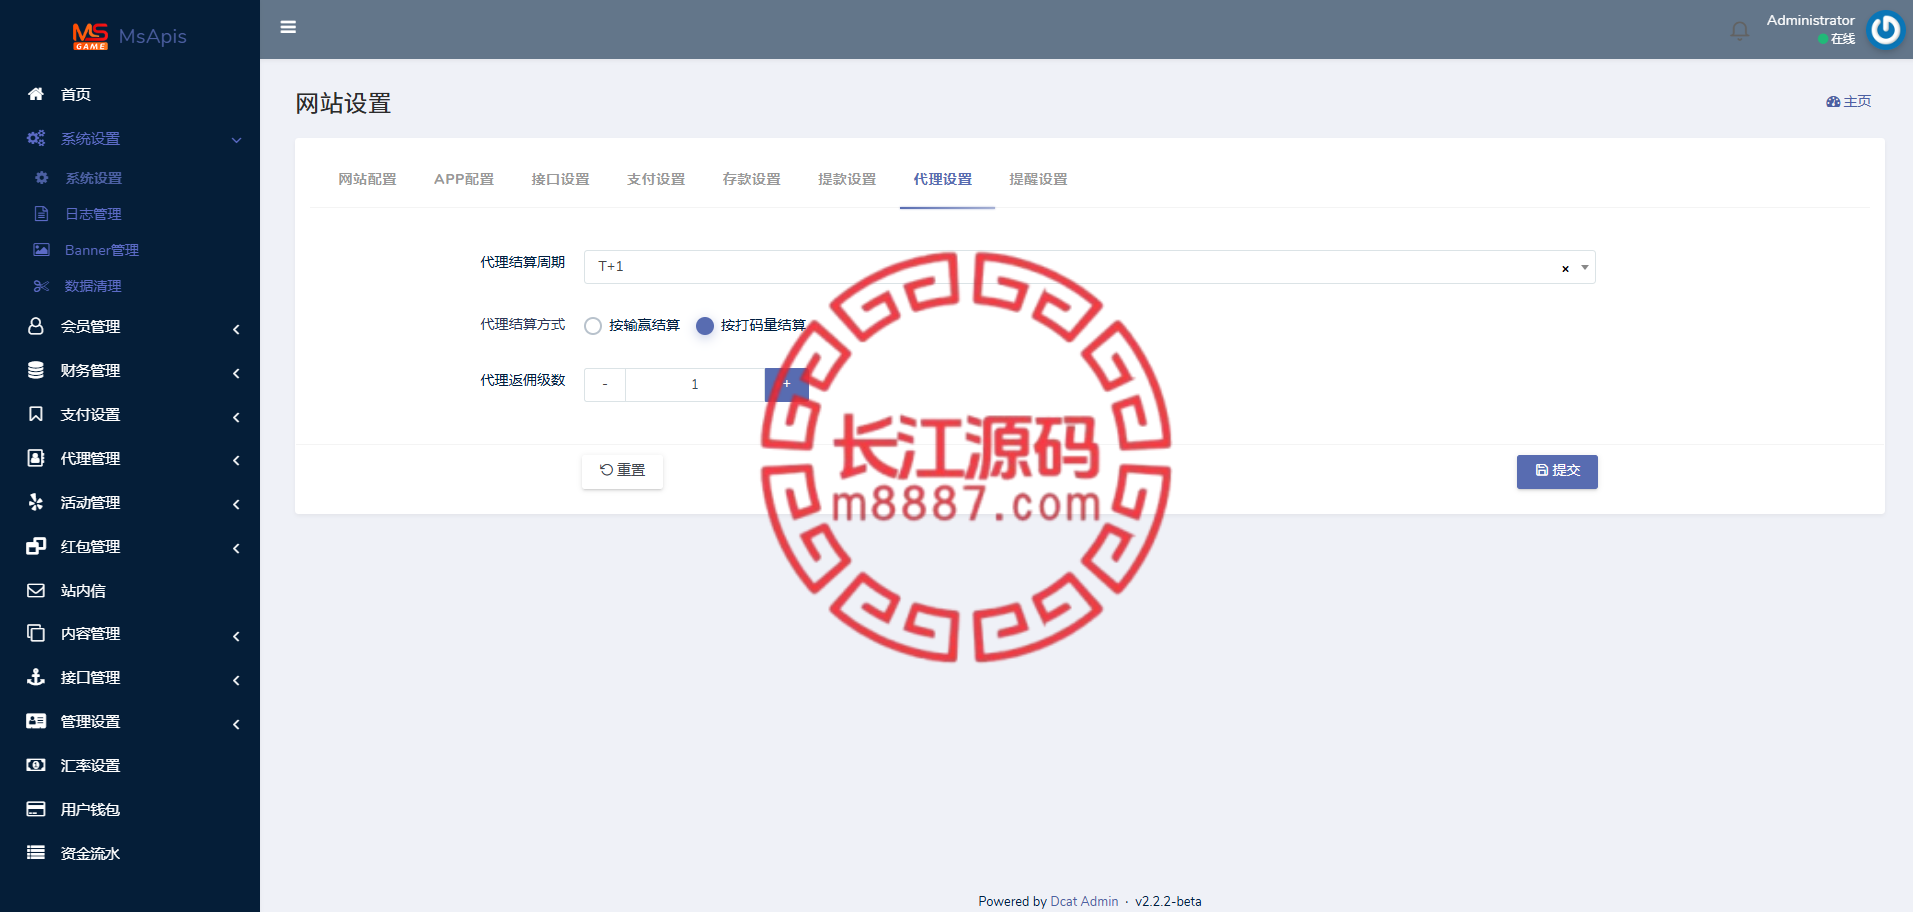Open the 支付设置 tab
1913x912 pixels.
(656, 179)
